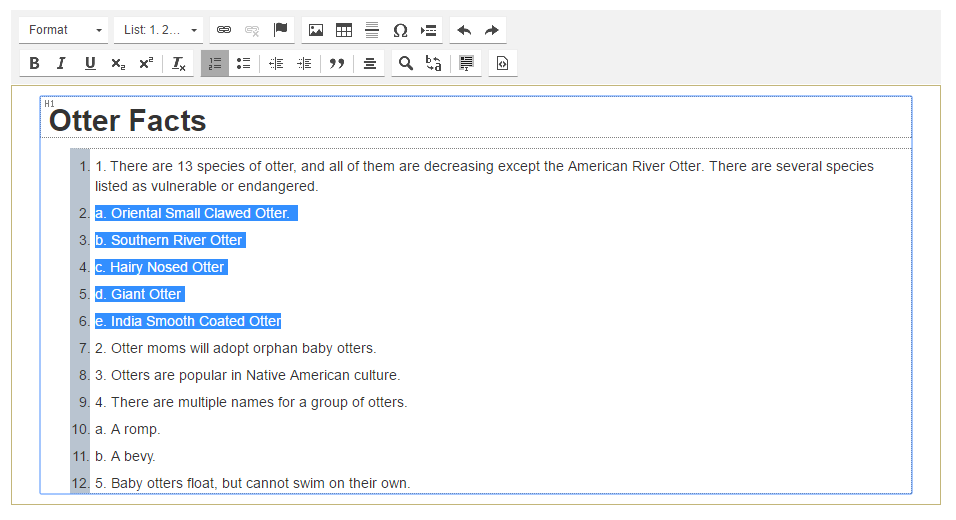Screen dimensions: 956x520
Task: Click the 'a. A romp.' line
Action: [x=127, y=429]
